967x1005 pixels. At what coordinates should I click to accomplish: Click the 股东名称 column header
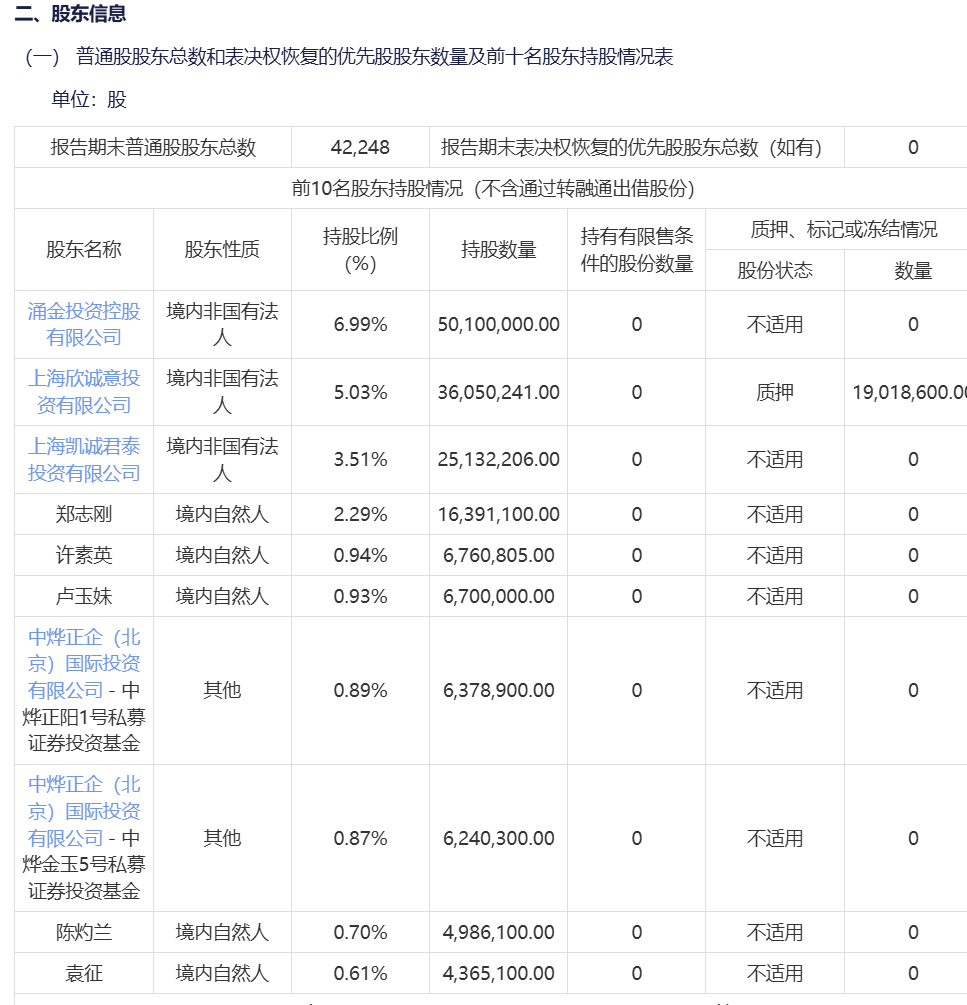point(84,250)
